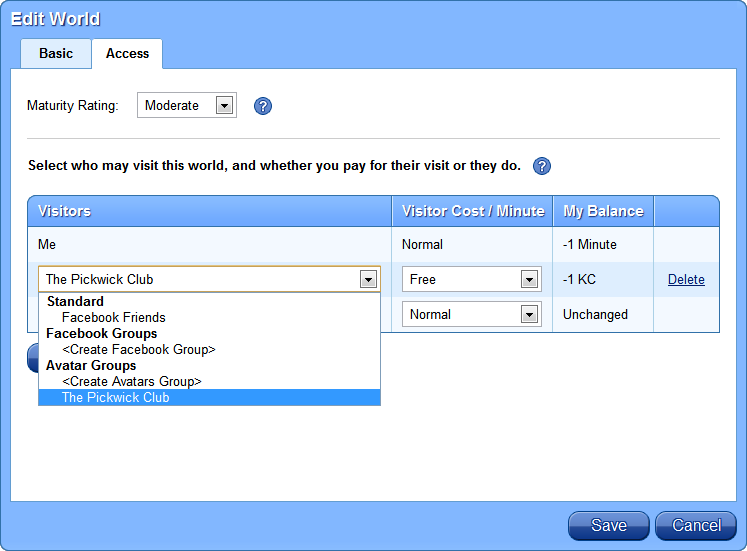Select <Create Facebook Group> option

pyautogui.click(x=138, y=349)
